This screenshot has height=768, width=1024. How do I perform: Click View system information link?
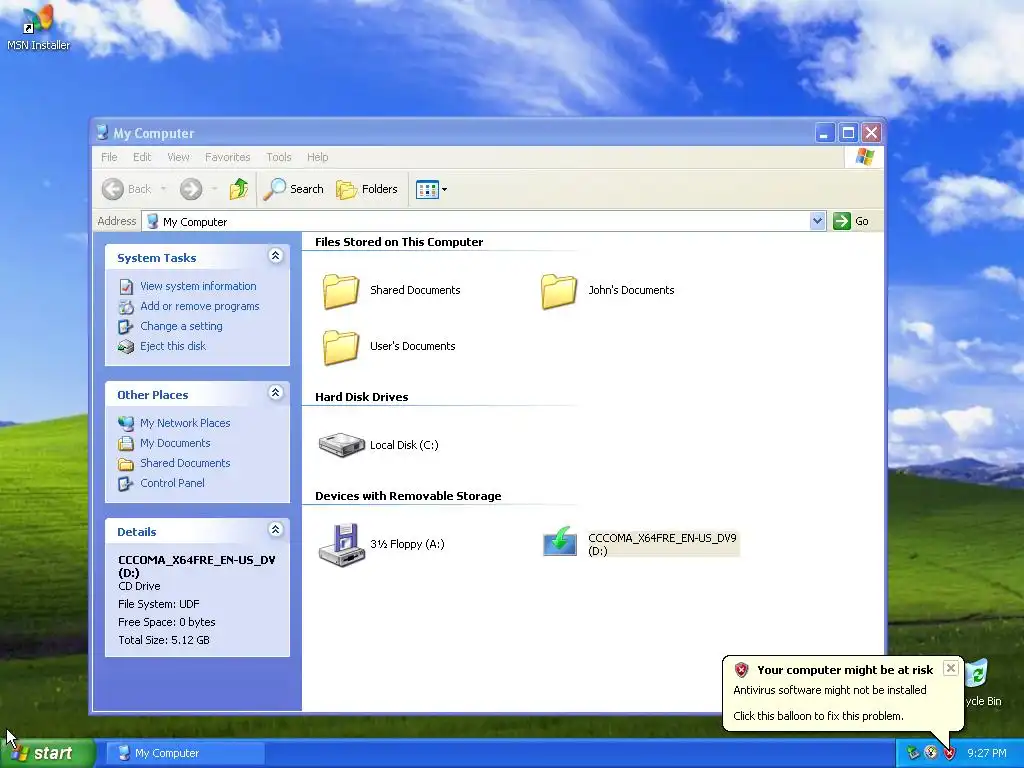tap(198, 286)
